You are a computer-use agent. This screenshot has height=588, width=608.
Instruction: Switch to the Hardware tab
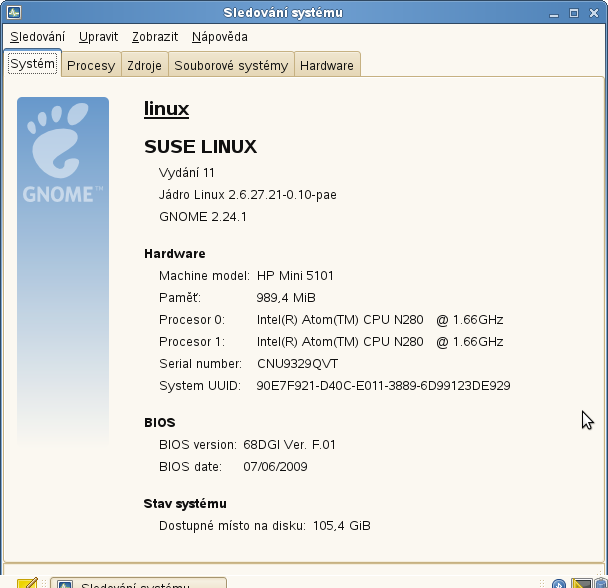(327, 66)
